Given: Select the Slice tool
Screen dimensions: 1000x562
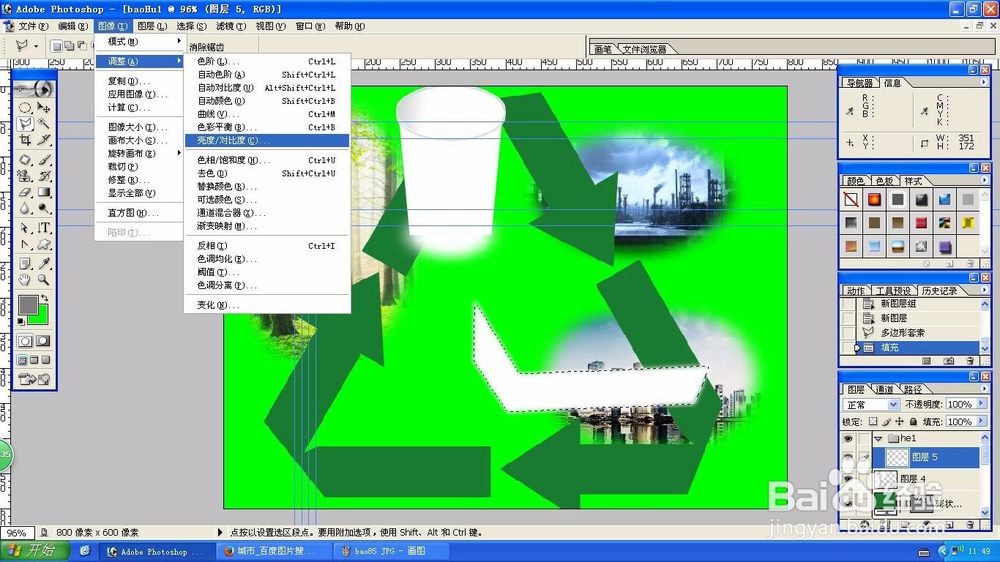Looking at the screenshot, I should [43, 139].
